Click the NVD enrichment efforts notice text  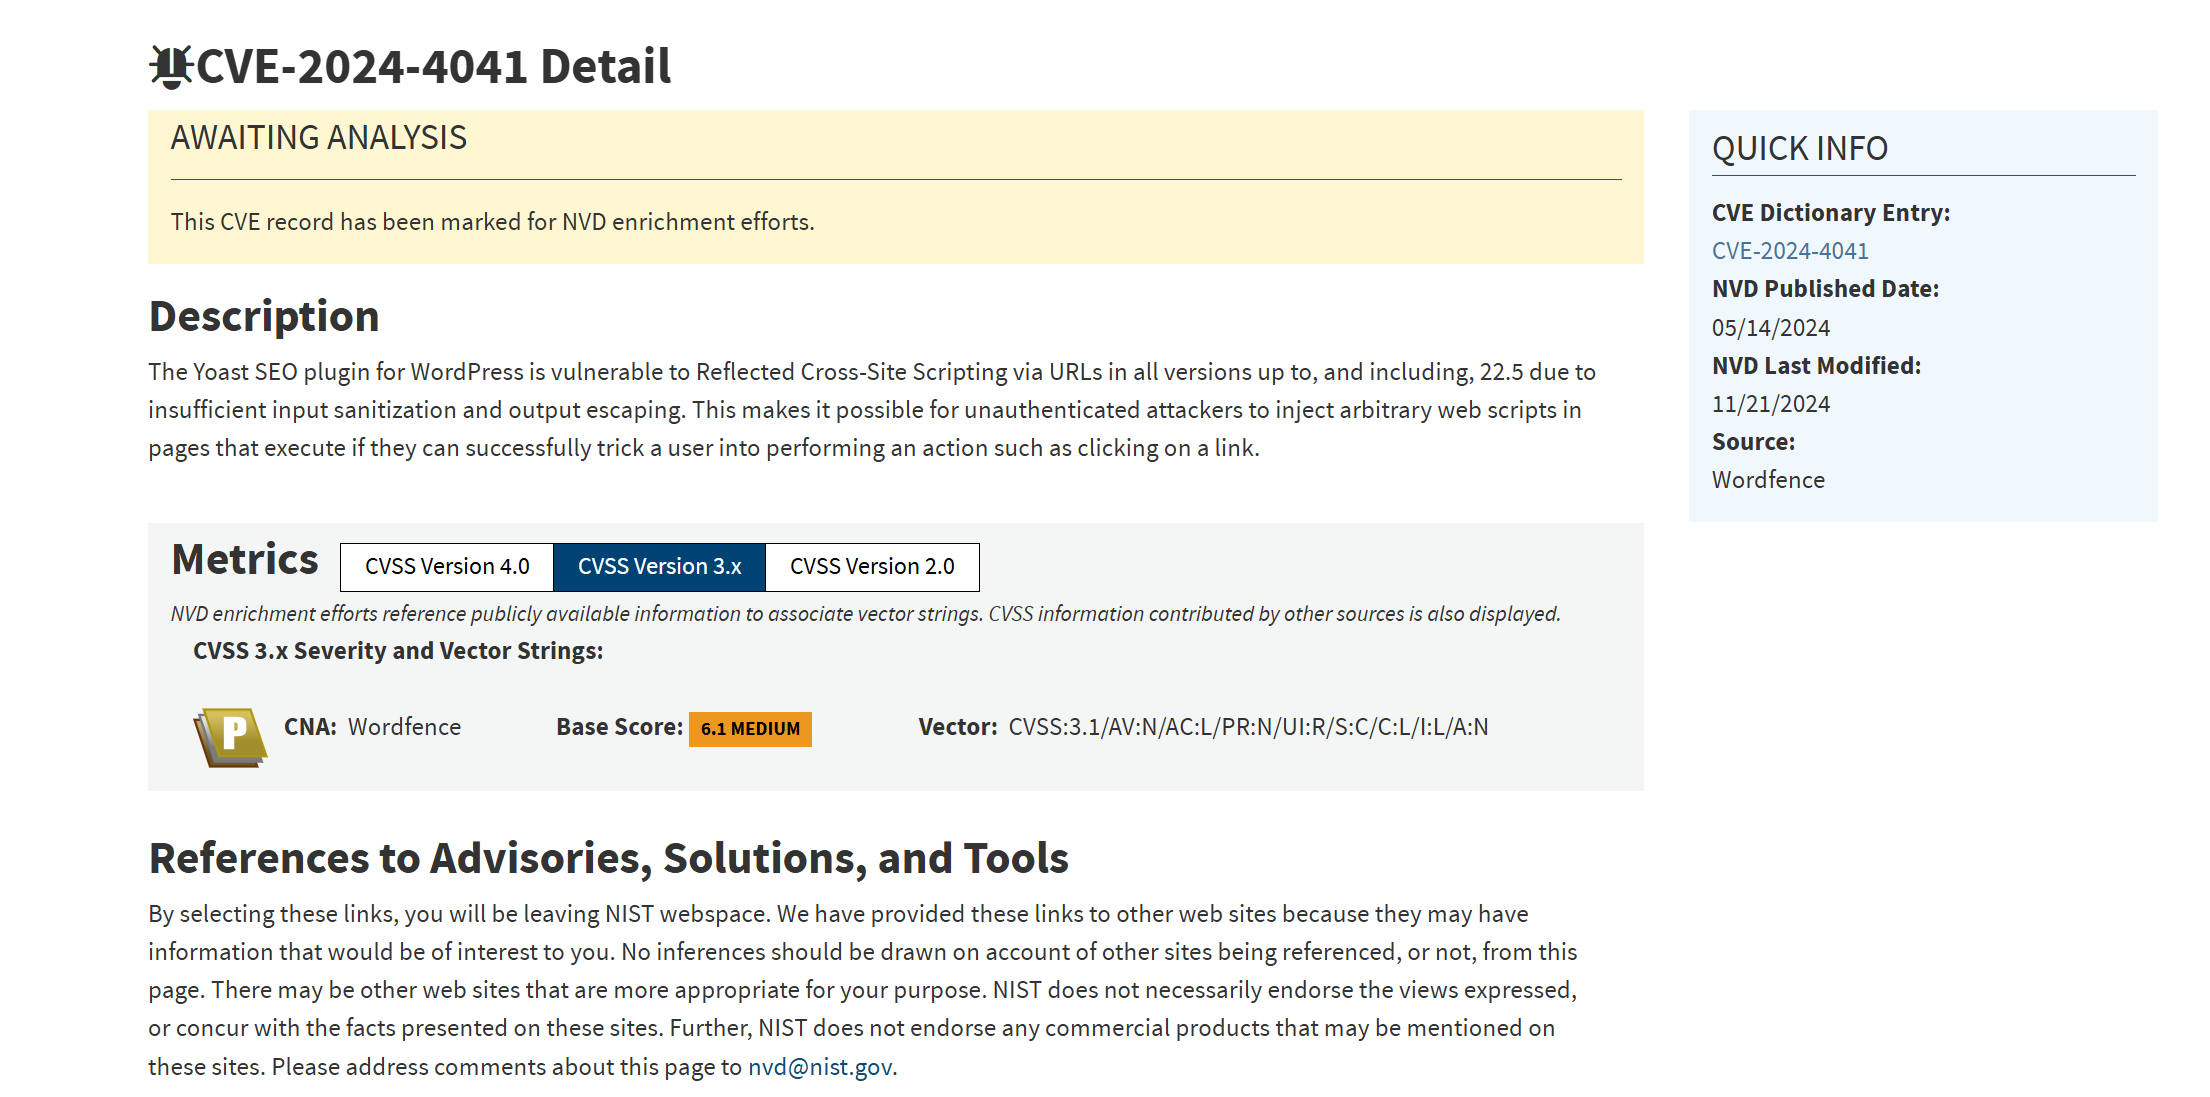pyautogui.click(x=492, y=222)
